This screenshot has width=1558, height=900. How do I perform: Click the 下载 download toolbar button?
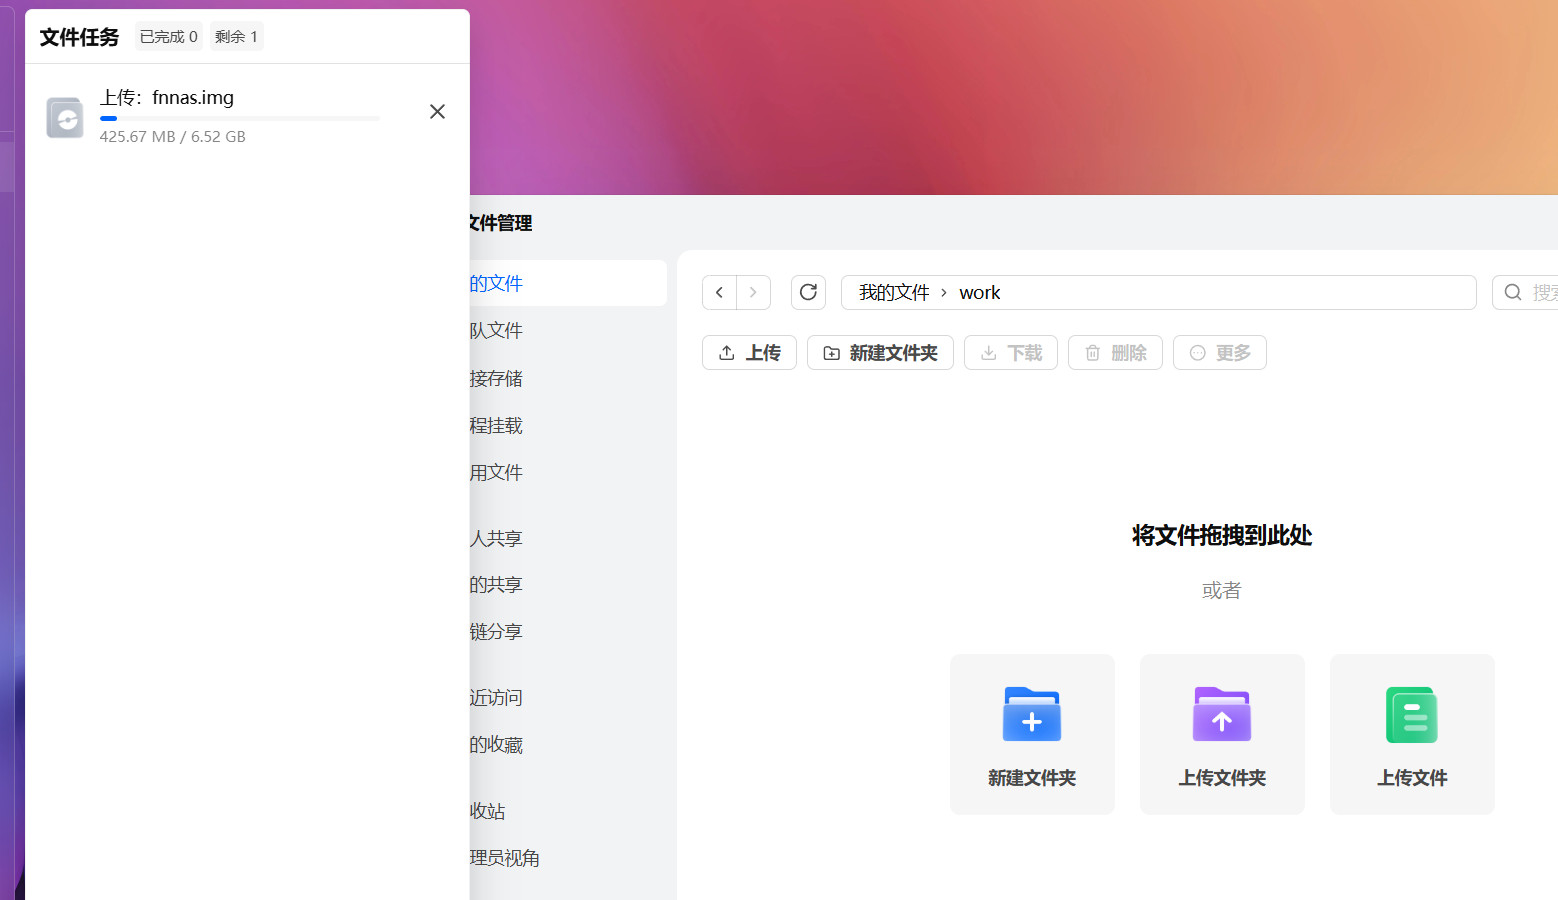[x=1010, y=353]
